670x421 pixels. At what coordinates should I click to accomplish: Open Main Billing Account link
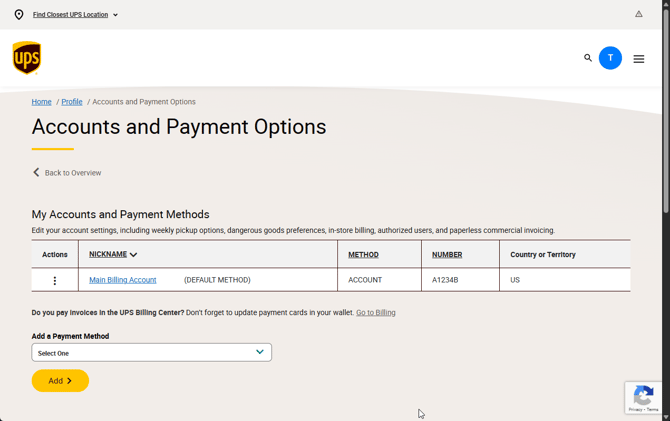[x=123, y=280]
